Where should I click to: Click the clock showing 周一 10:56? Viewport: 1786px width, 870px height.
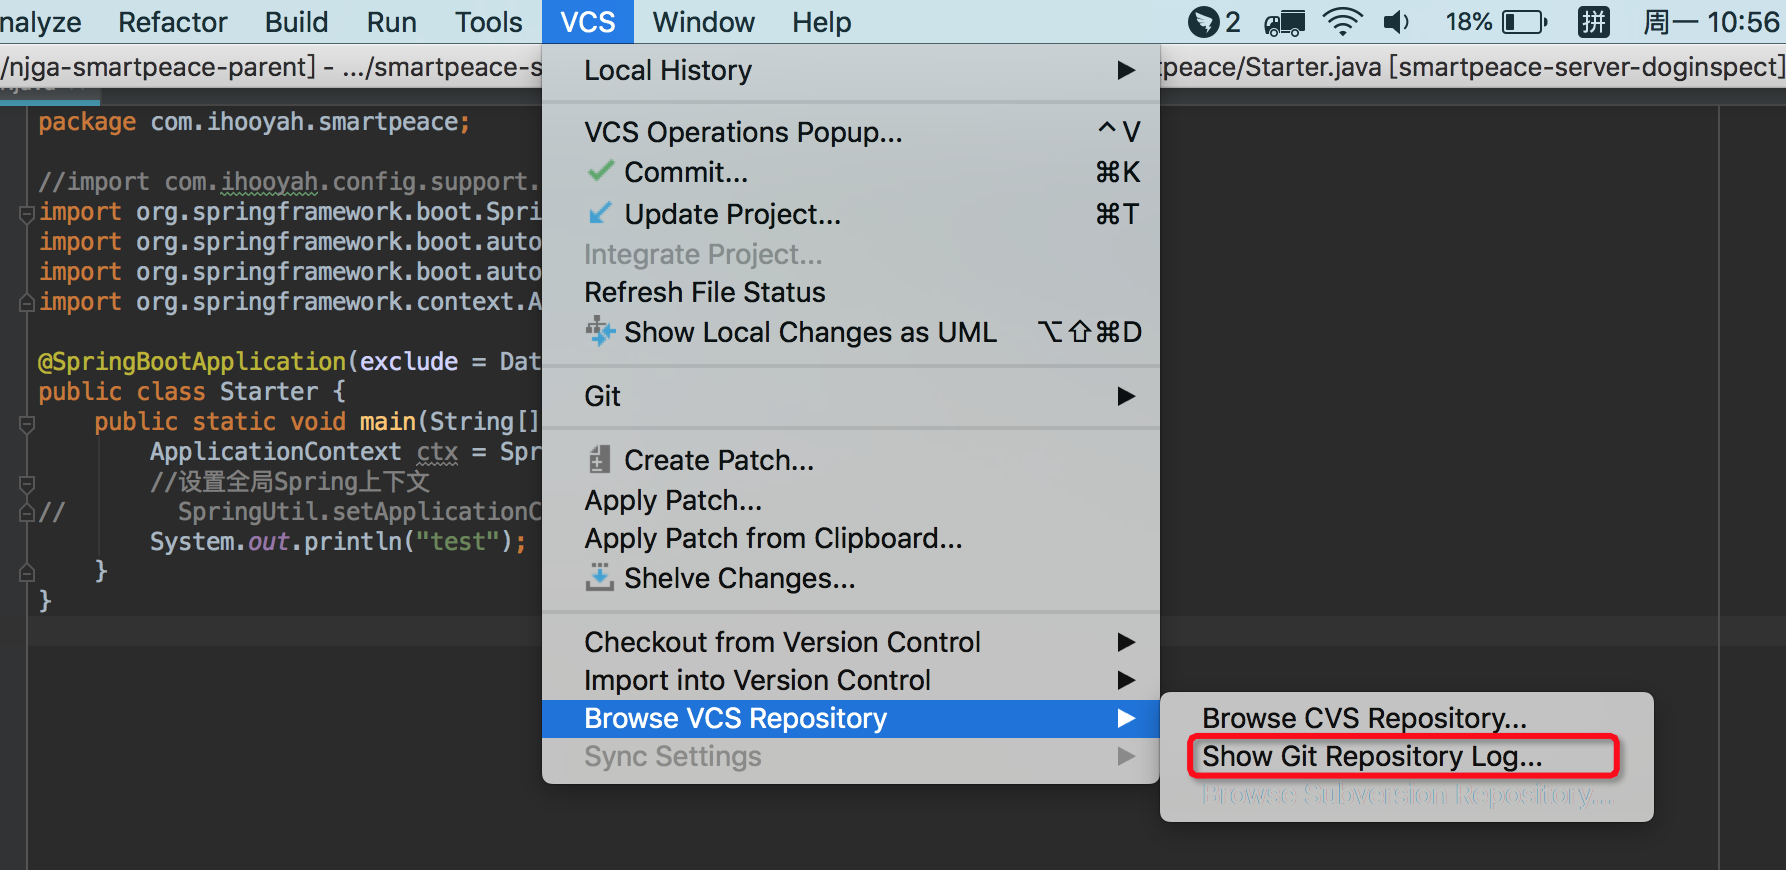coord(1708,21)
